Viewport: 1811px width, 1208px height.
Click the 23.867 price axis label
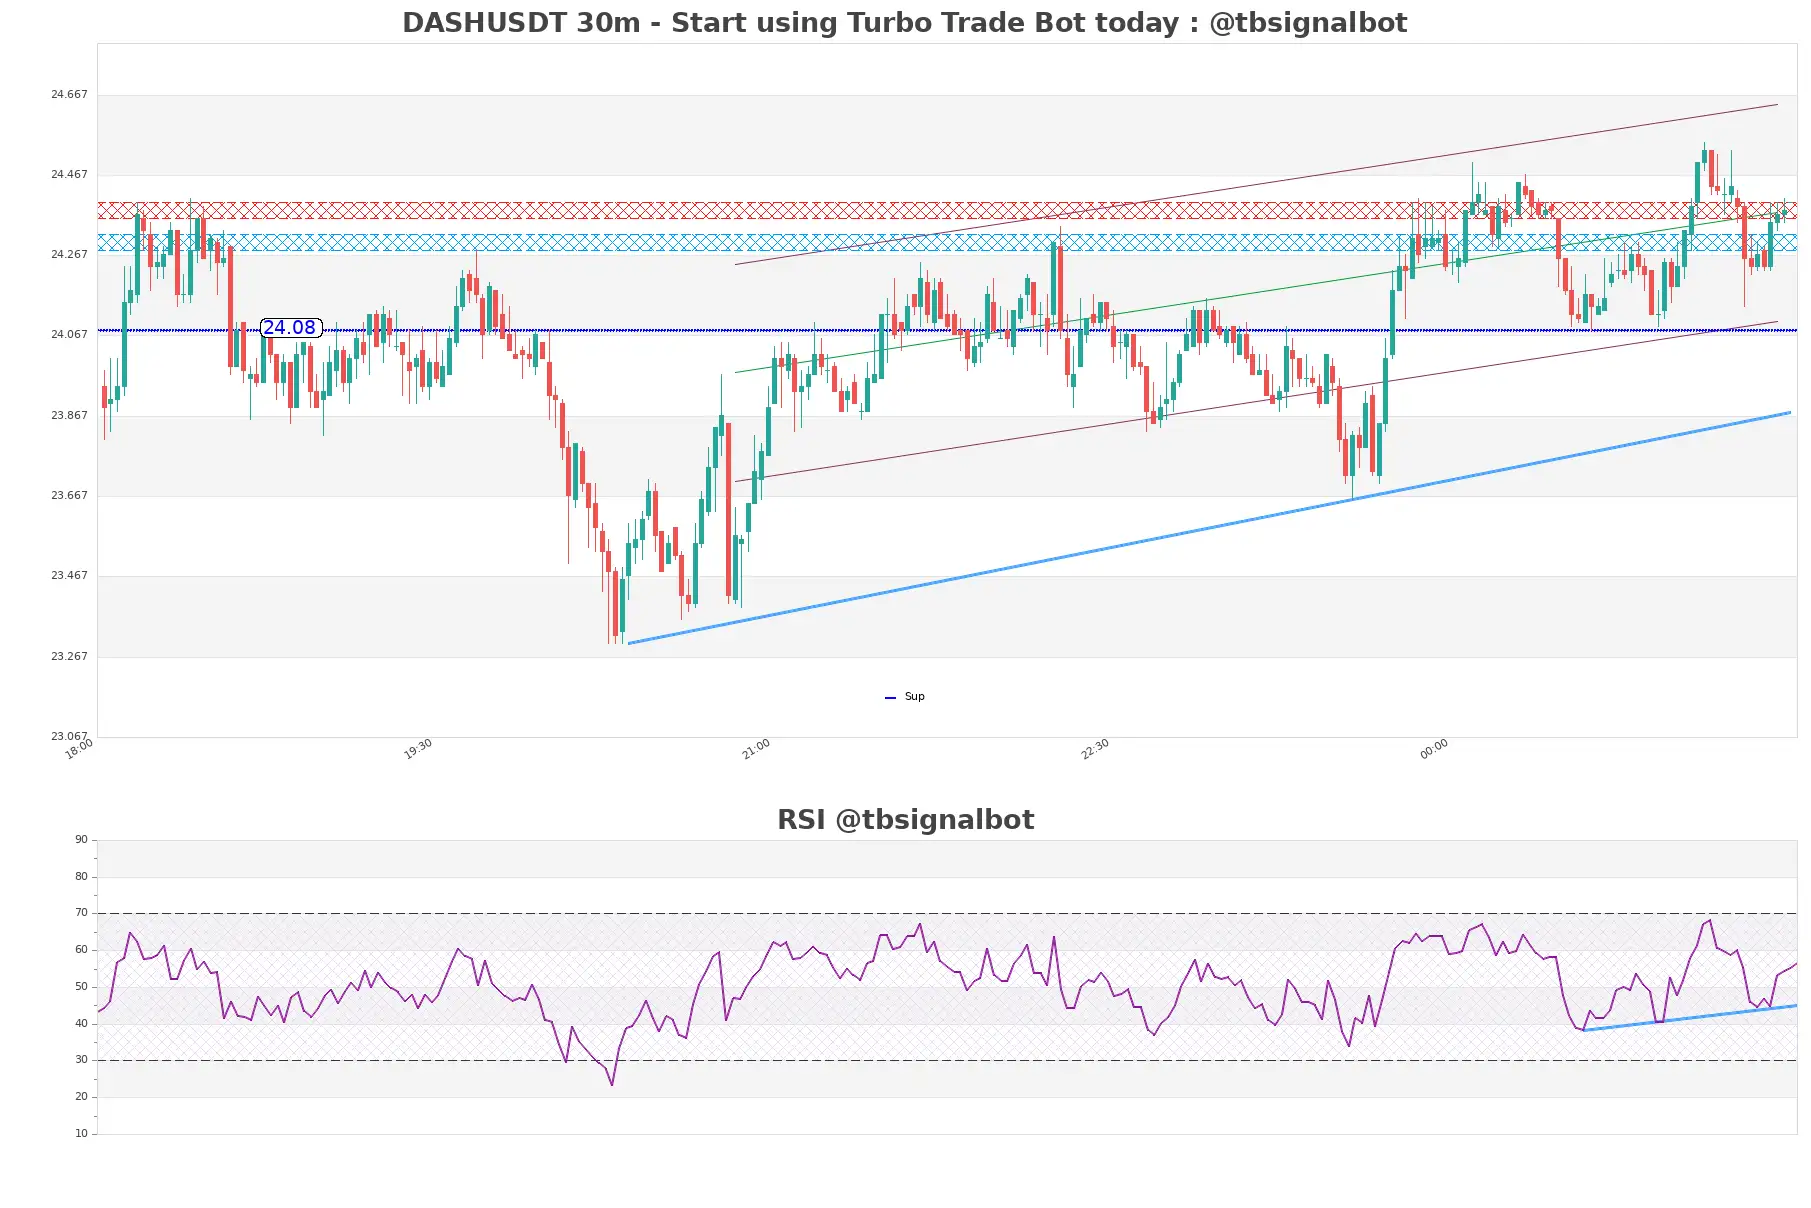pyautogui.click(x=69, y=416)
